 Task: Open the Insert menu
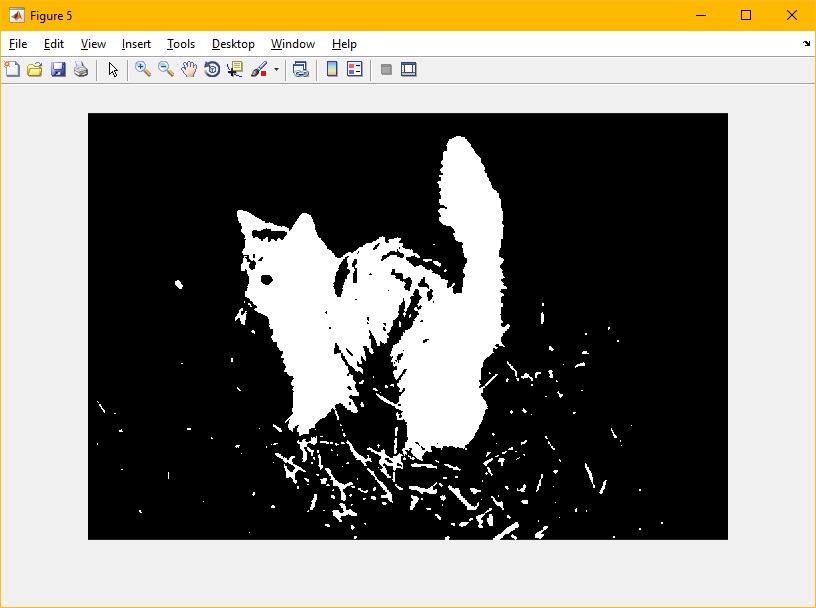coord(136,44)
